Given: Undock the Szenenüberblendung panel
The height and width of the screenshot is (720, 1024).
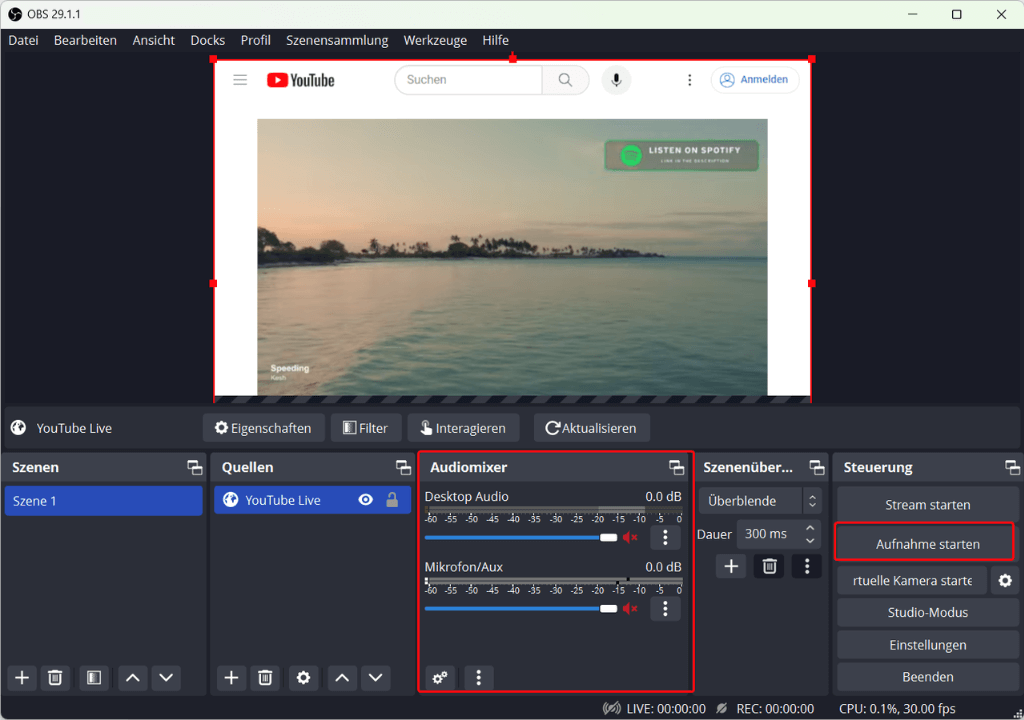Looking at the screenshot, I should tap(817, 467).
